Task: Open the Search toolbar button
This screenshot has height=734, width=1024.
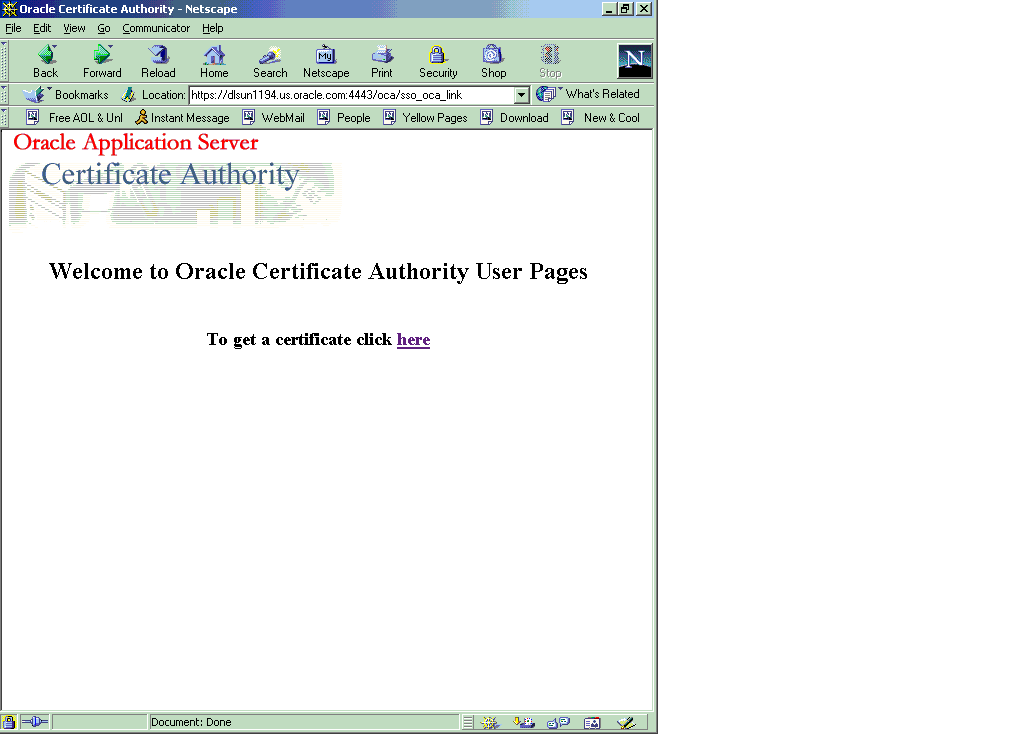Action: pos(270,61)
